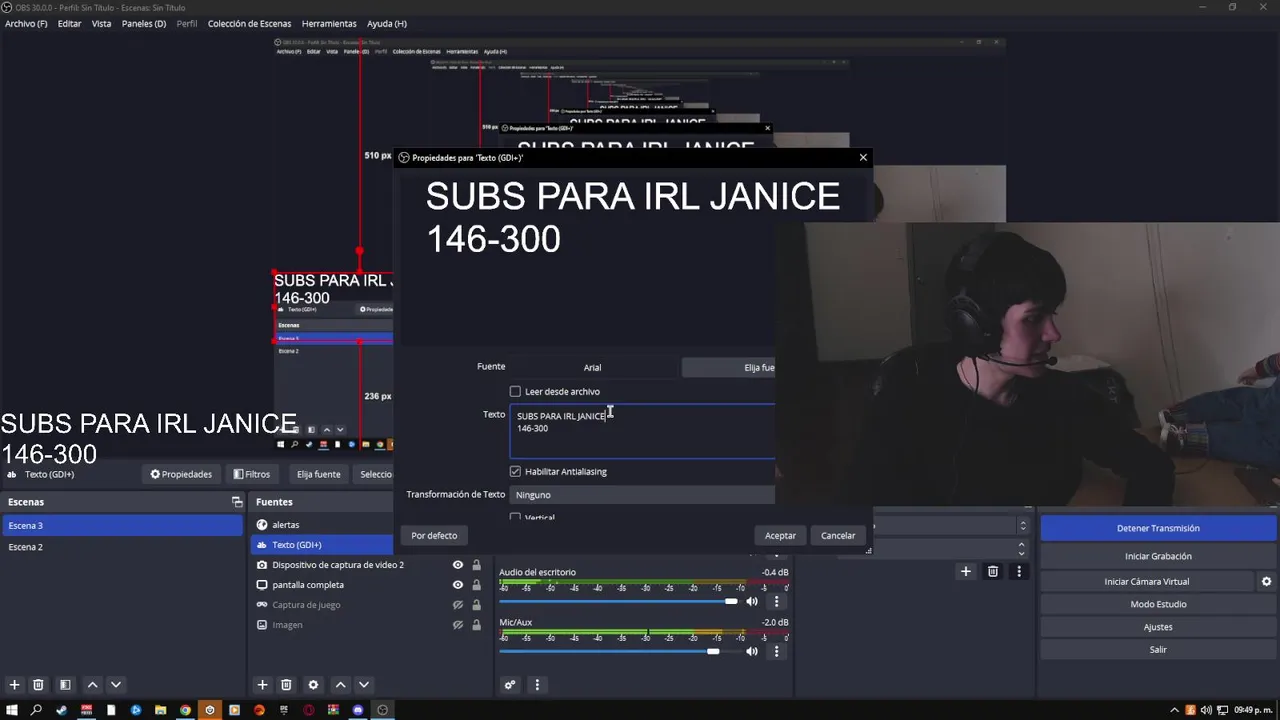This screenshot has width=1280, height=720.
Task: Move selected scene down arrow
Action: [116, 685]
